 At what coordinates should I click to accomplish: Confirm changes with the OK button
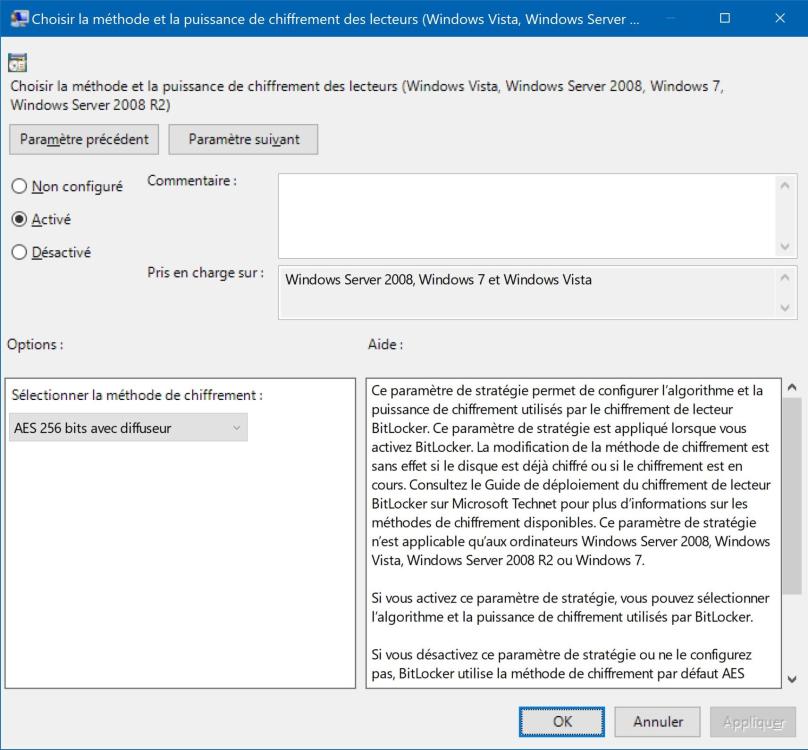[x=562, y=721]
